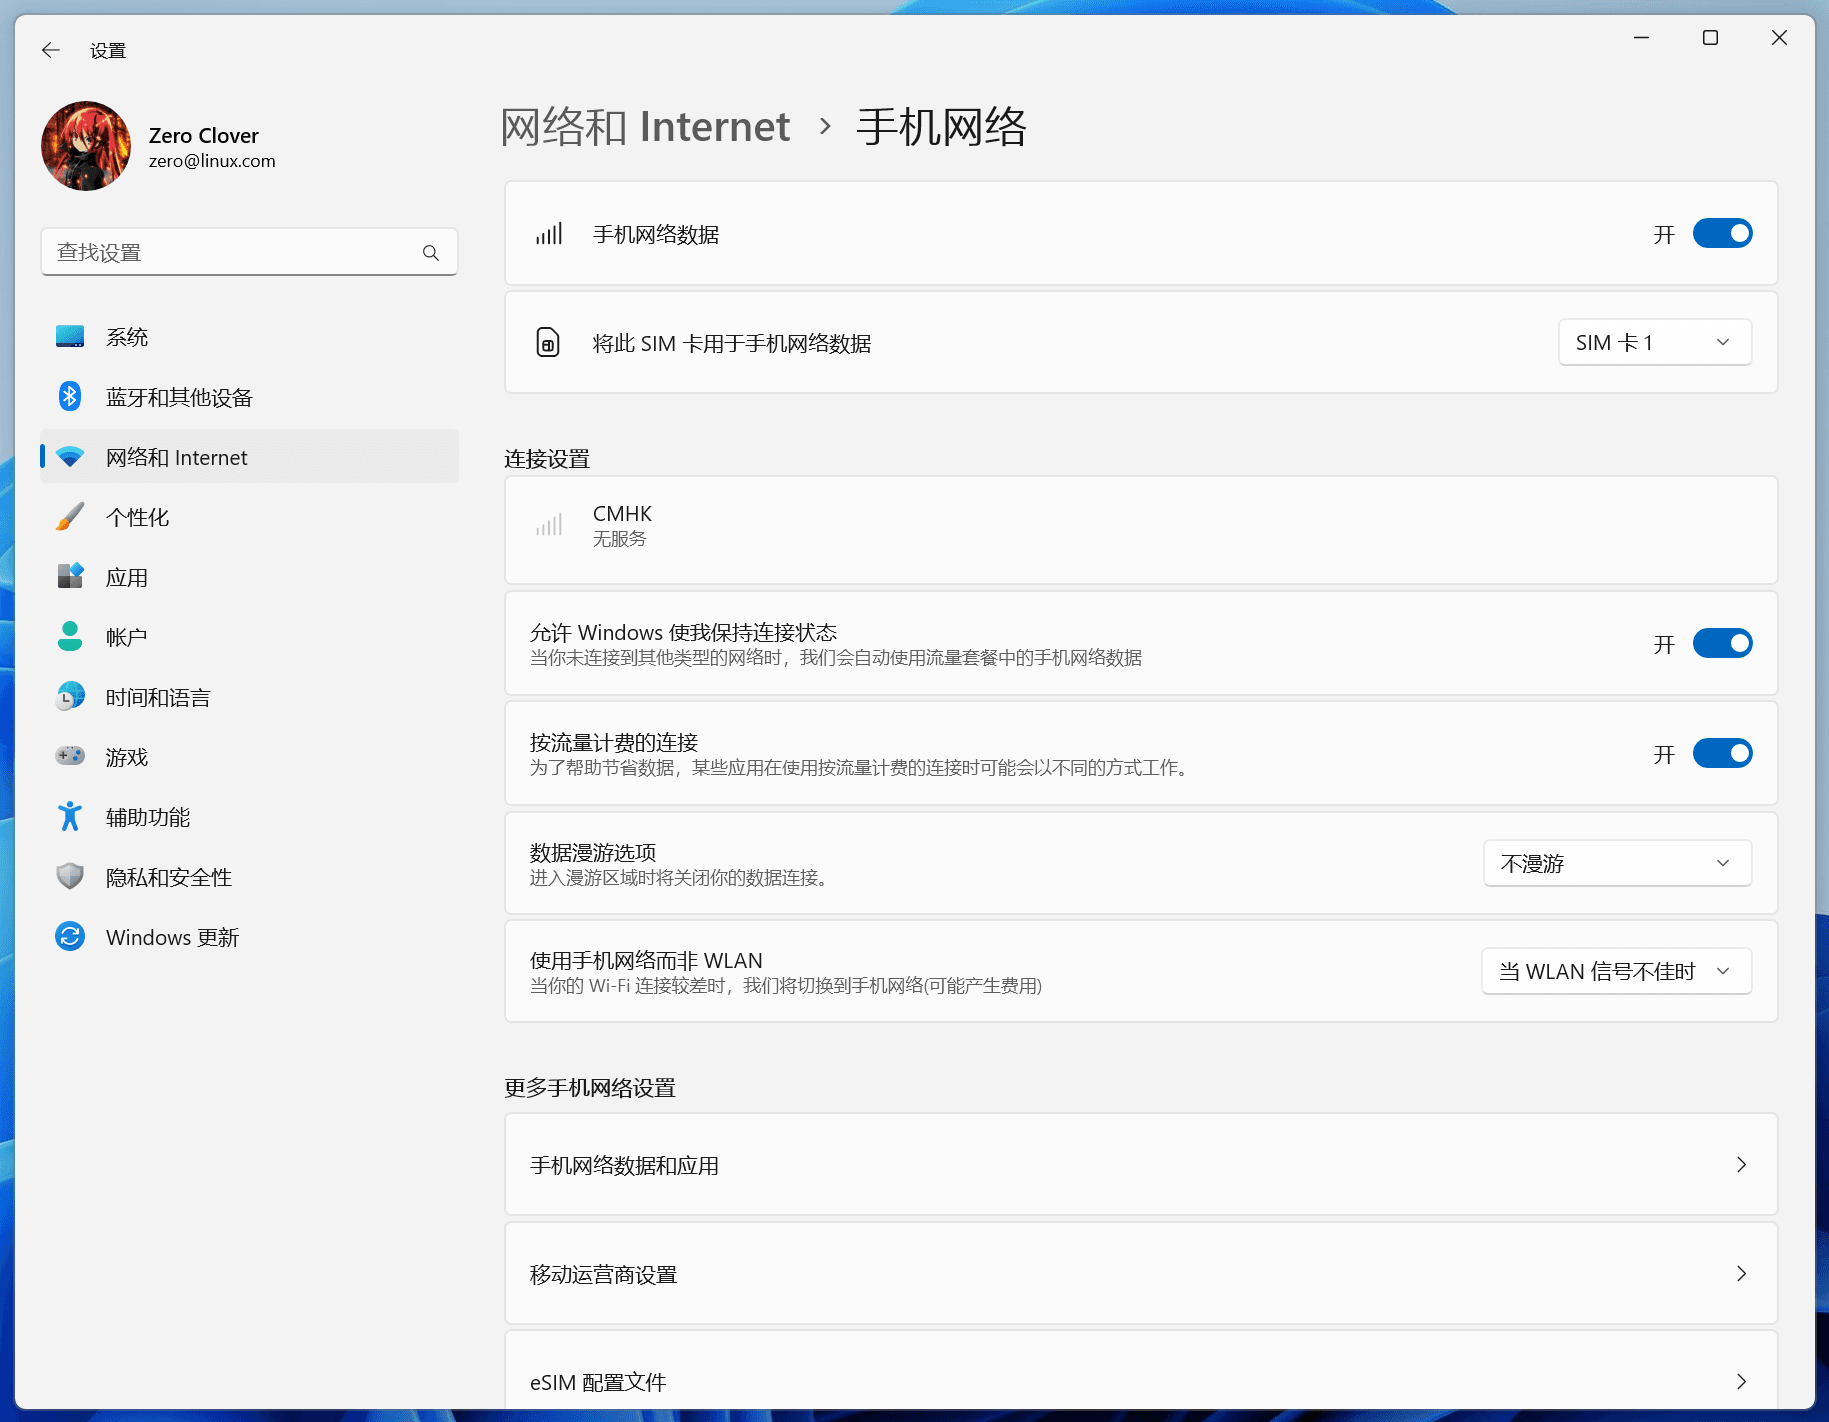This screenshot has height=1422, width=1829.
Task: Click the 帐户 person icon
Action: pos(70,637)
